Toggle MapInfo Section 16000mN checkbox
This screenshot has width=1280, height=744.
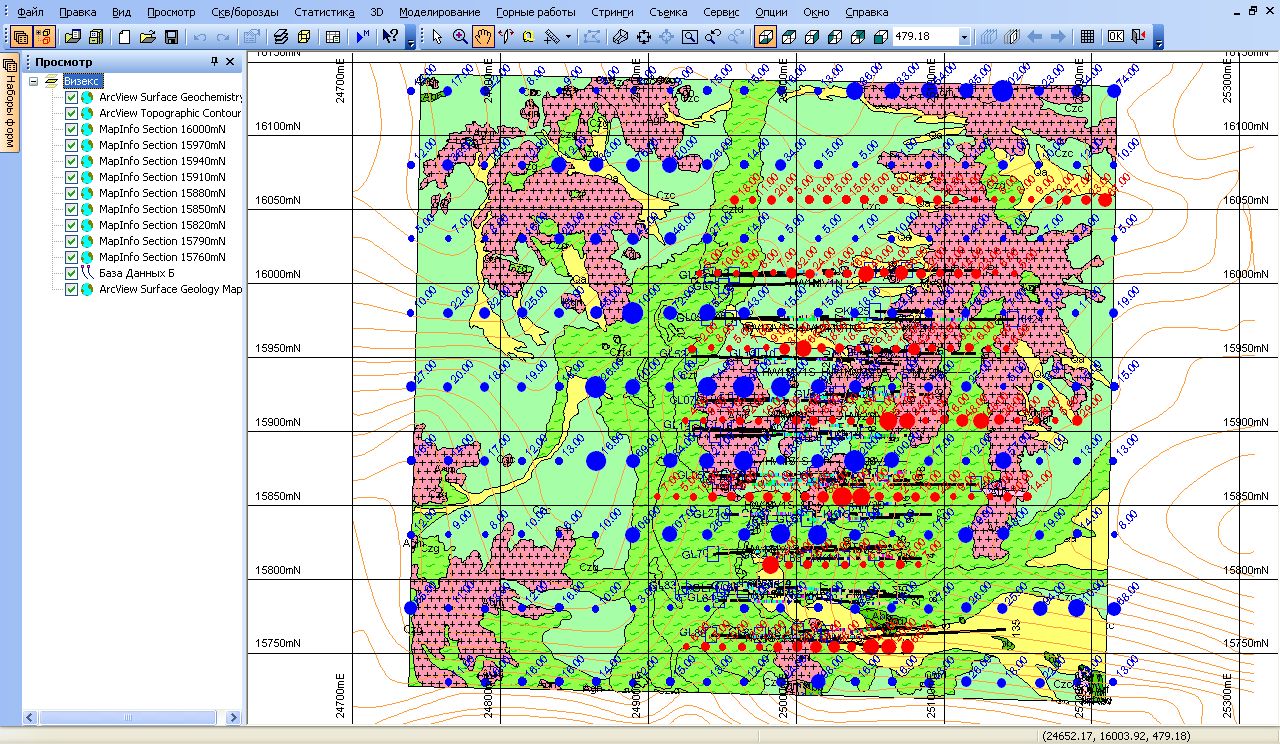click(71, 130)
